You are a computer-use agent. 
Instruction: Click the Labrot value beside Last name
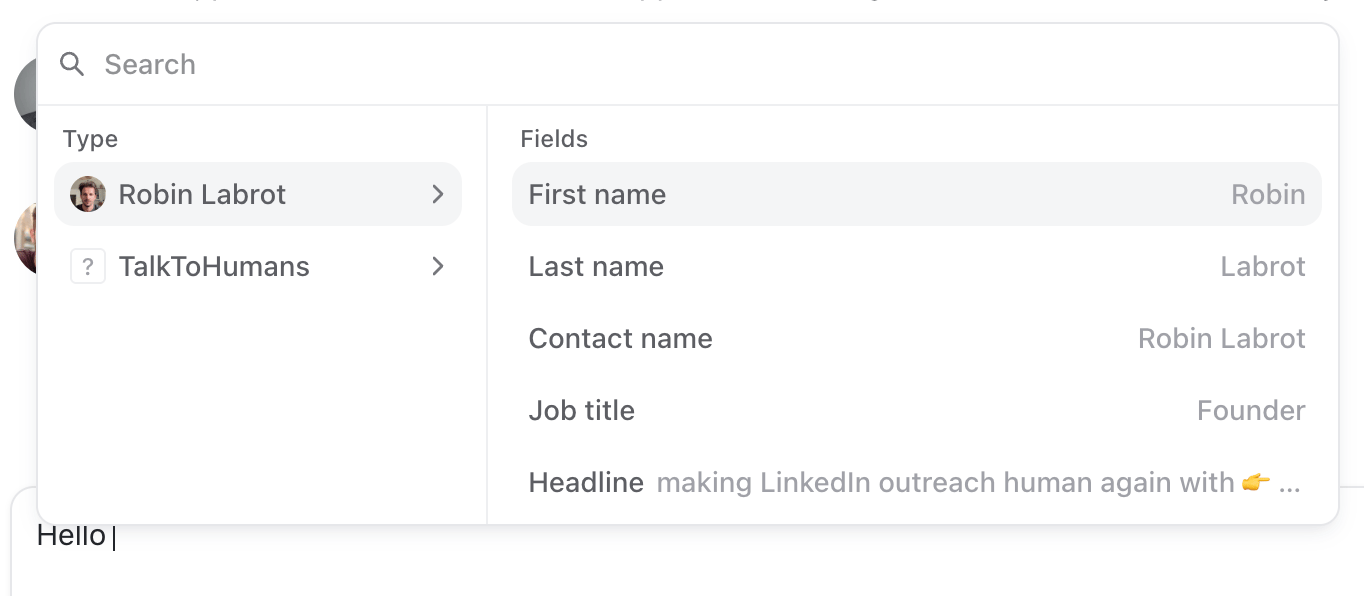[x=1263, y=266]
